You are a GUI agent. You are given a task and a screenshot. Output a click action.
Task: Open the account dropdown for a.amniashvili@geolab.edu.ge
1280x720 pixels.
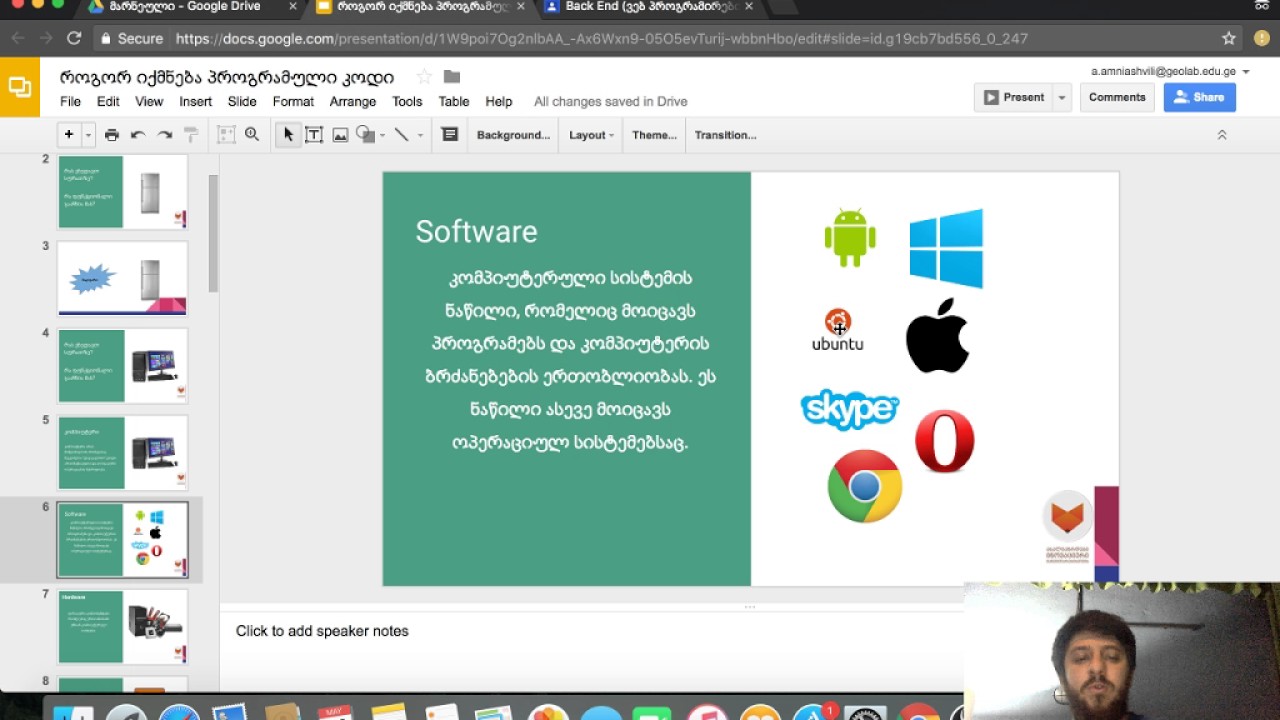tap(1246, 72)
